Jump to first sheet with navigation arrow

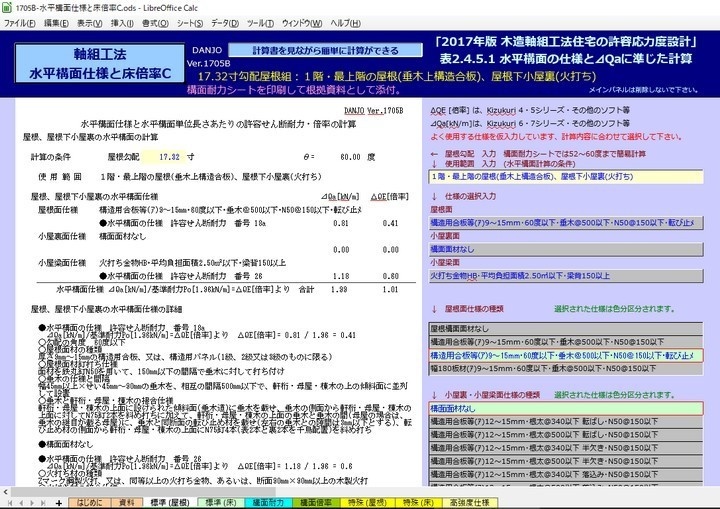[10, 503]
